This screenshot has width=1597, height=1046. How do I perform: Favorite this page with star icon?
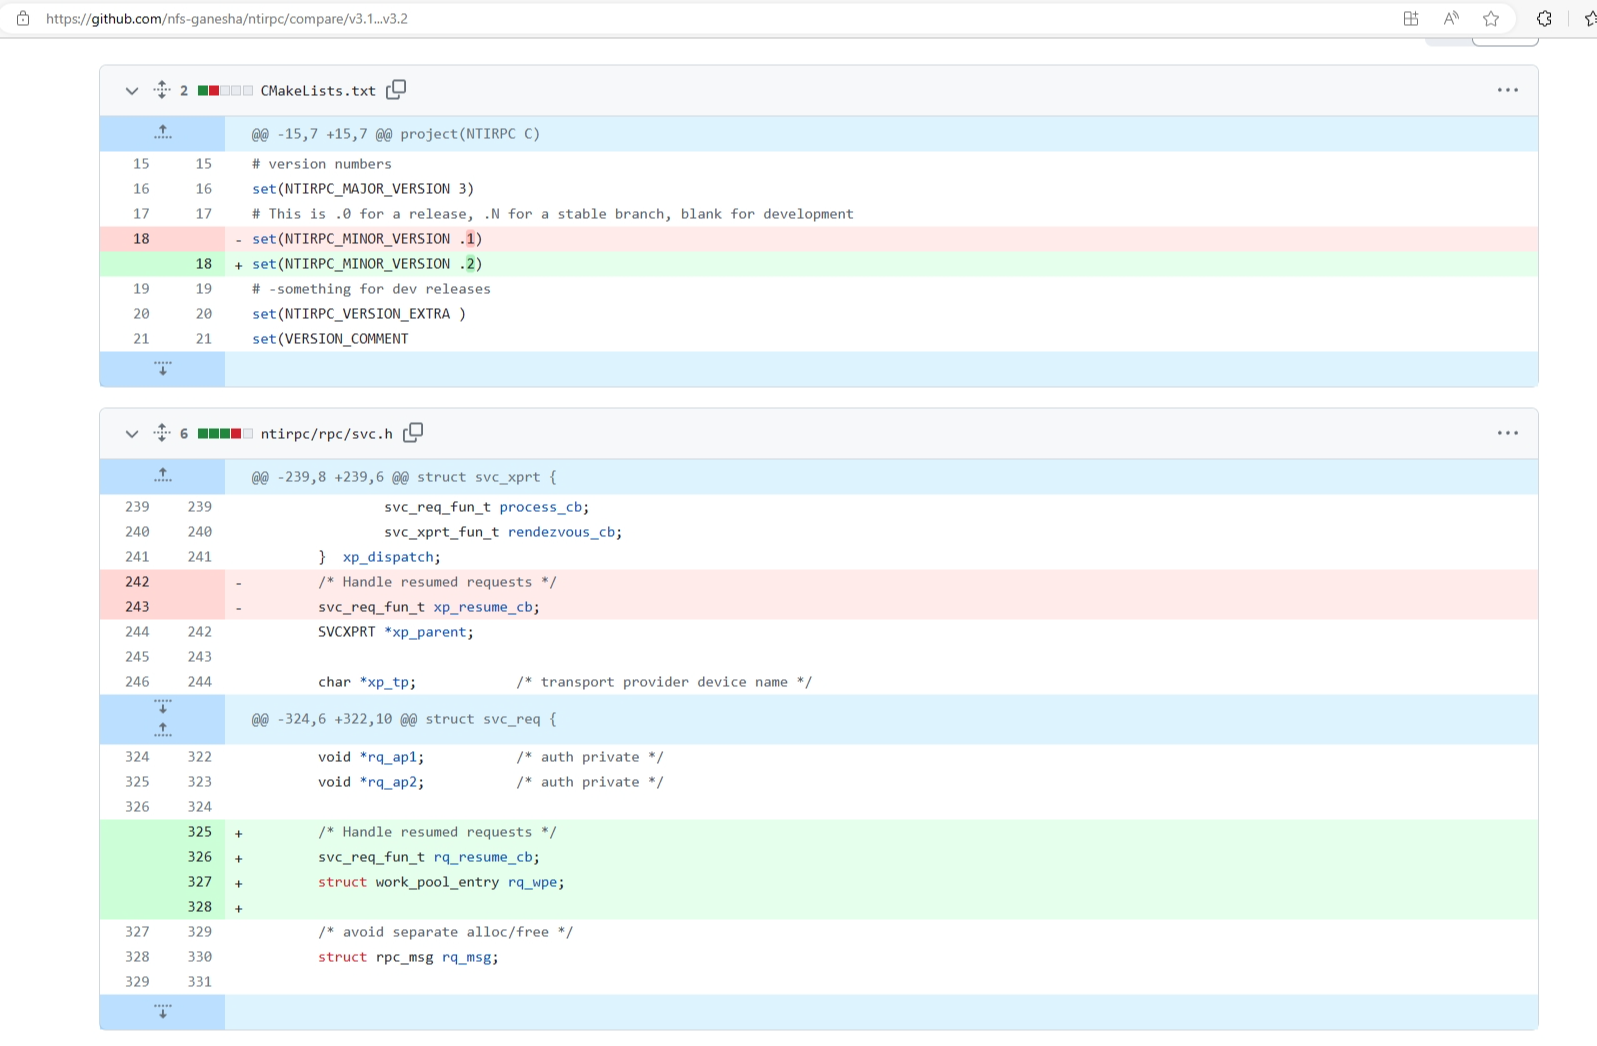(1491, 19)
